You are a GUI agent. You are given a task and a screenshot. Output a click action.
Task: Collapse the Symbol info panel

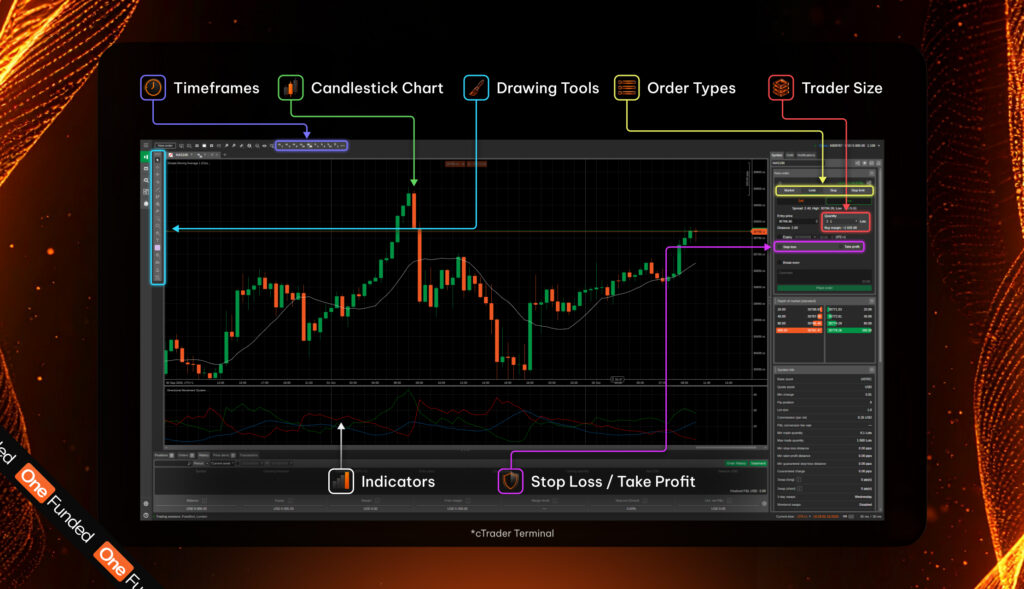[x=871, y=370]
